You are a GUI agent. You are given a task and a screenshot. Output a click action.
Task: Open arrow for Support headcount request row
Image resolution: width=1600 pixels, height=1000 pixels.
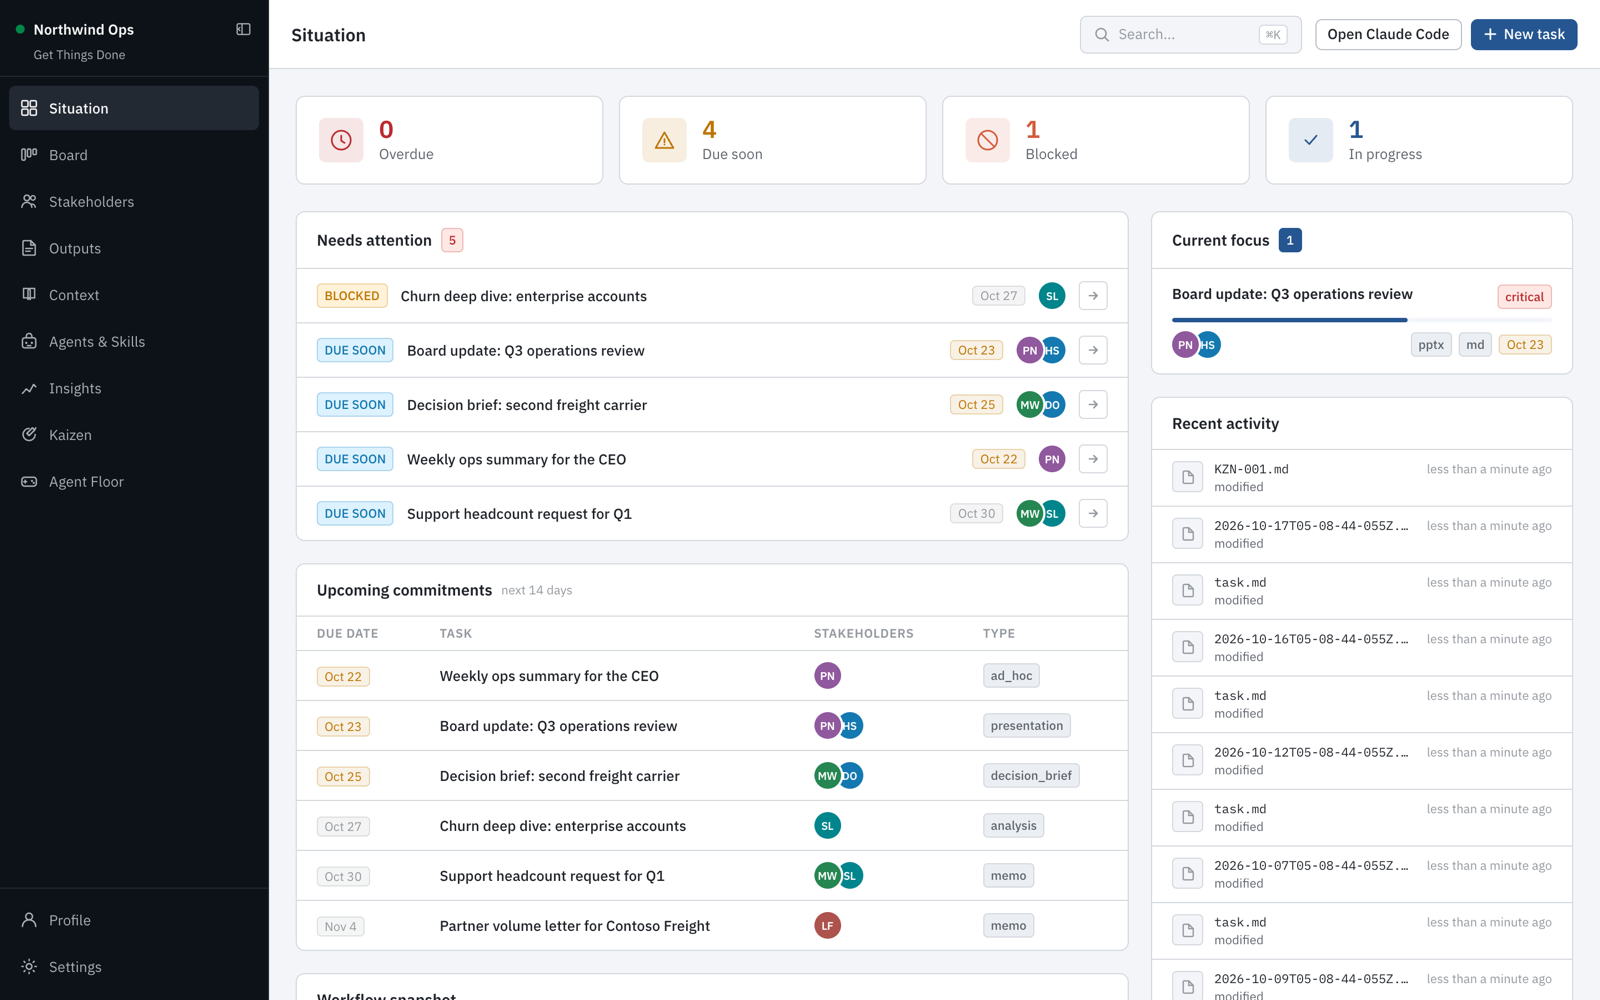pyautogui.click(x=1093, y=514)
